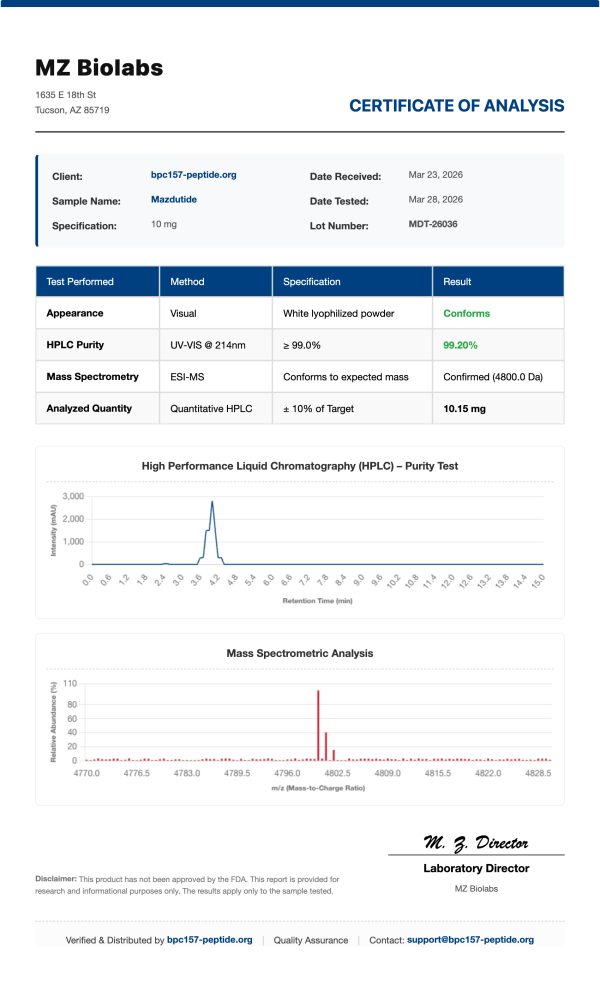Click the Date Tested value Mar 28, 2026
This screenshot has height=990, width=600.
click(436, 200)
